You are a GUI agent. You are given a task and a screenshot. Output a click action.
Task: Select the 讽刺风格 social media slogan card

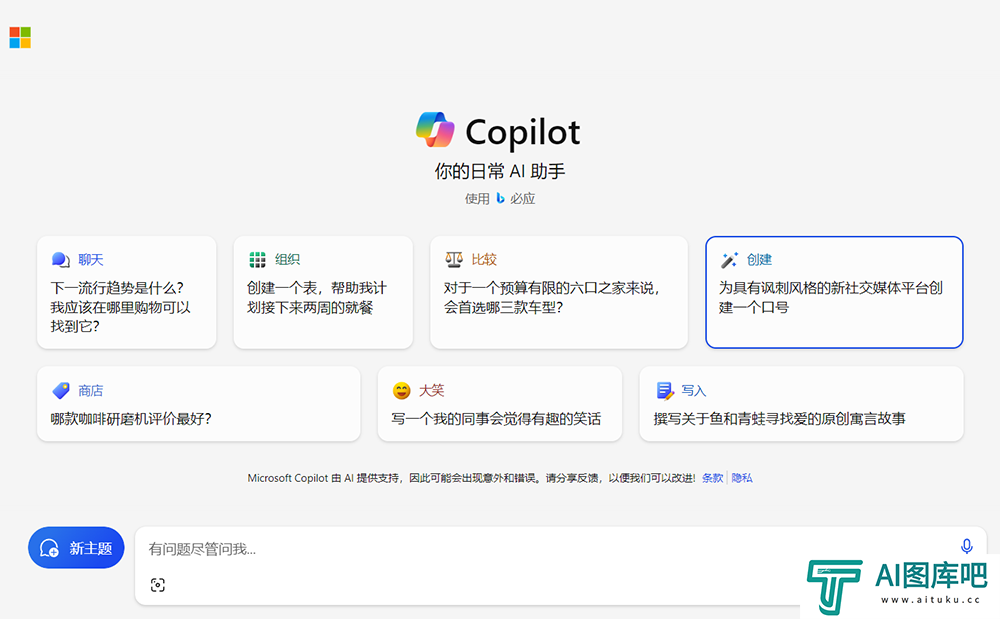click(x=834, y=293)
